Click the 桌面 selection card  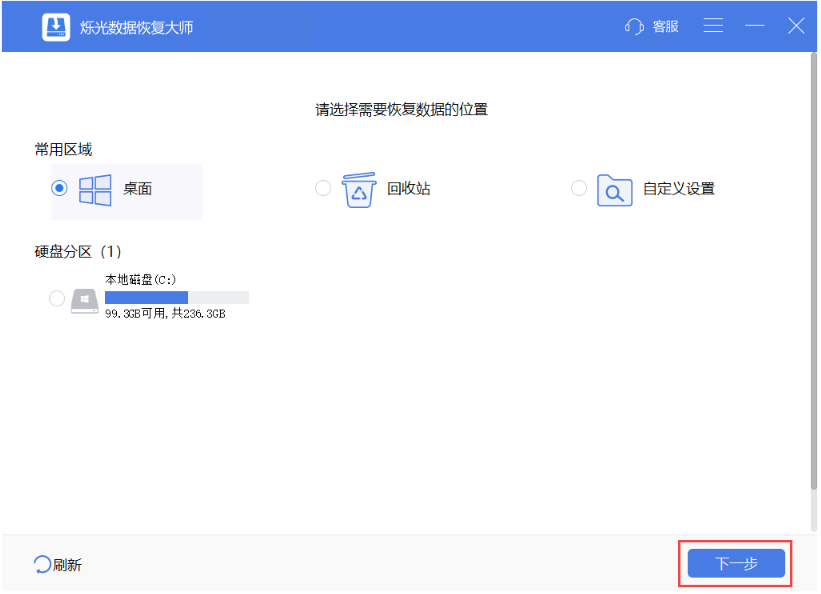127,191
